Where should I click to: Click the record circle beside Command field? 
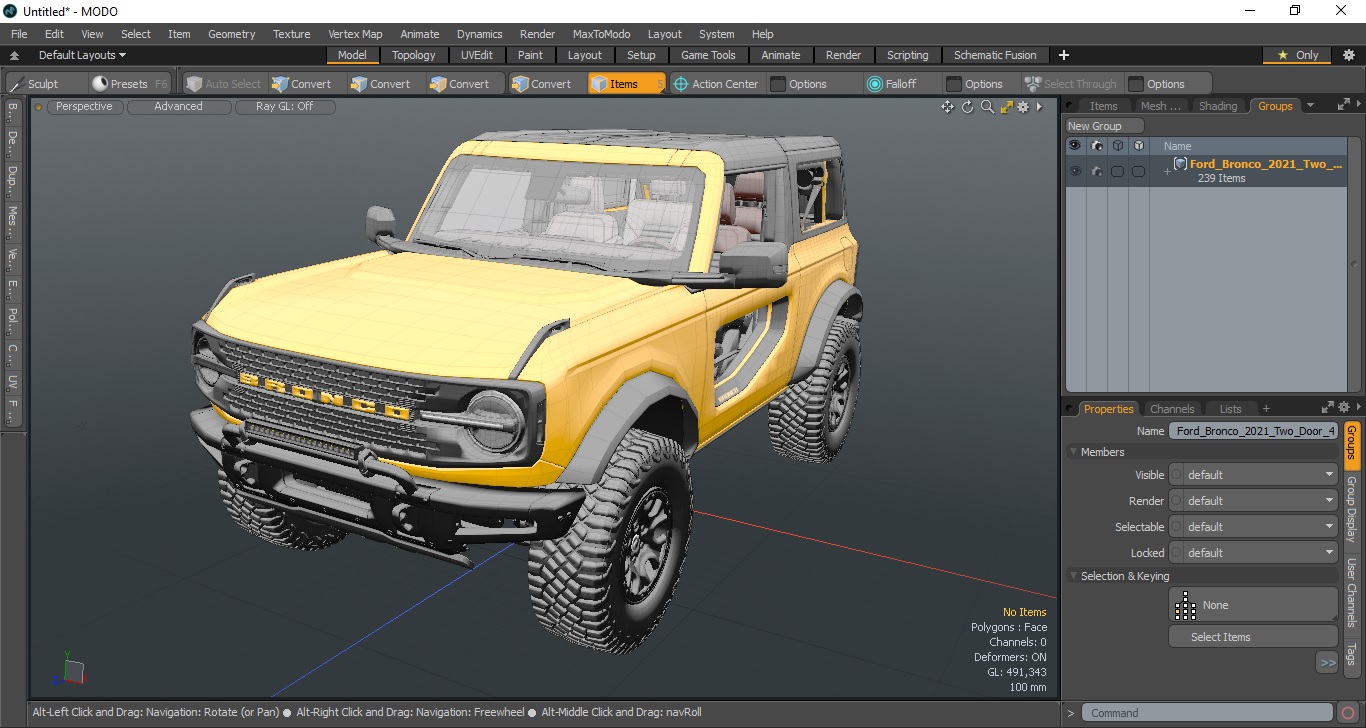click(1348, 713)
